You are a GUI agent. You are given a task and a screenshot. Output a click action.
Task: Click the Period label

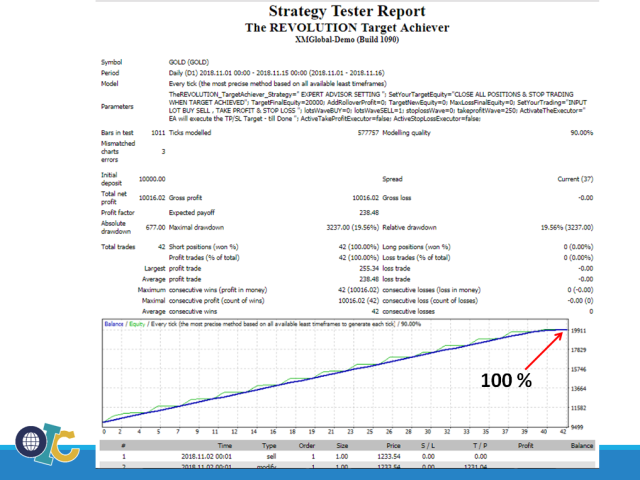click(110, 73)
